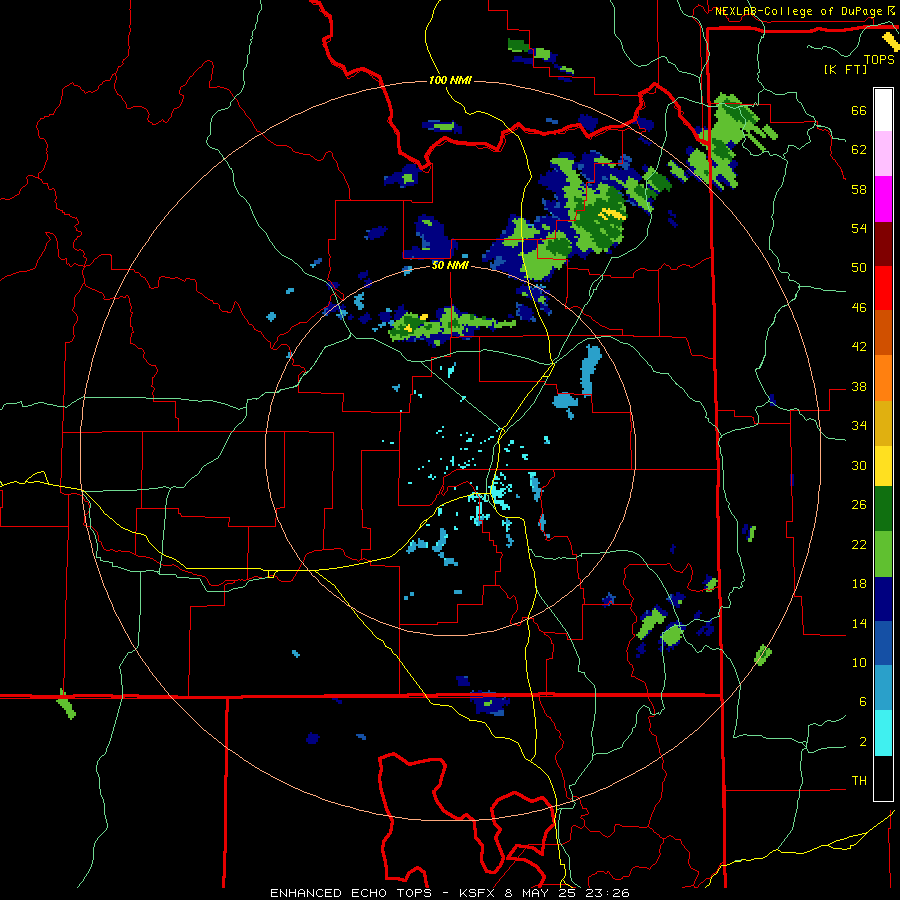This screenshot has width=900, height=900.
Task: Choose the navy blue legend swatch
Action: click(x=883, y=599)
